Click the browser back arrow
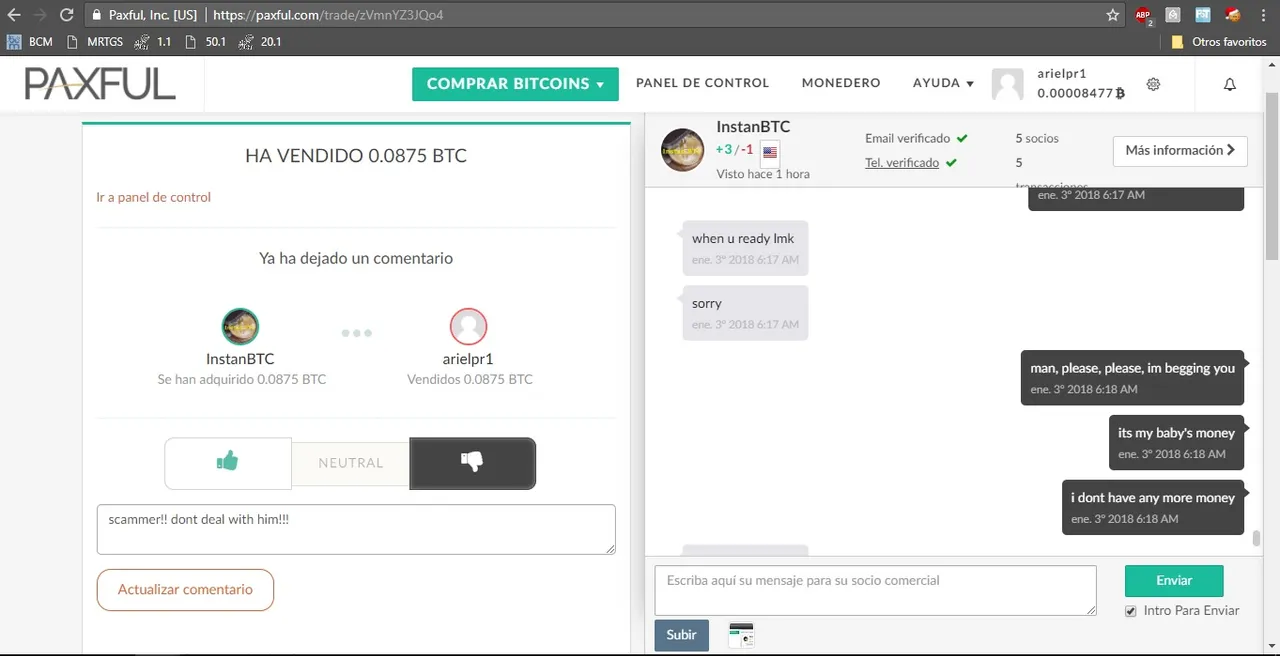The width and height of the screenshot is (1280, 656). pyautogui.click(x=14, y=15)
